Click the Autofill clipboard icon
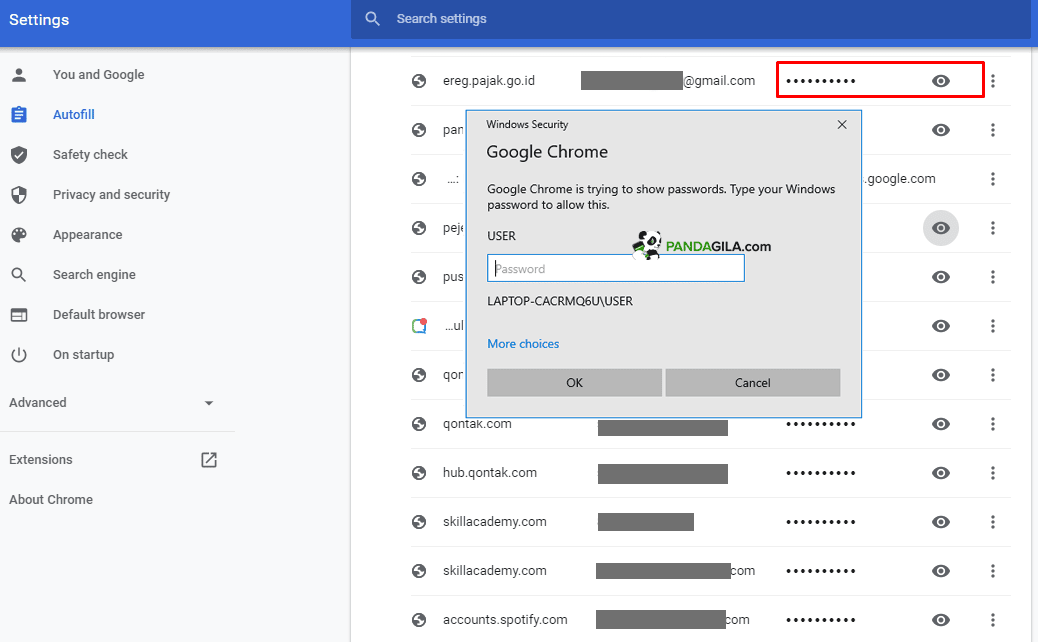Viewport: 1038px width, 642px height. pos(19,115)
